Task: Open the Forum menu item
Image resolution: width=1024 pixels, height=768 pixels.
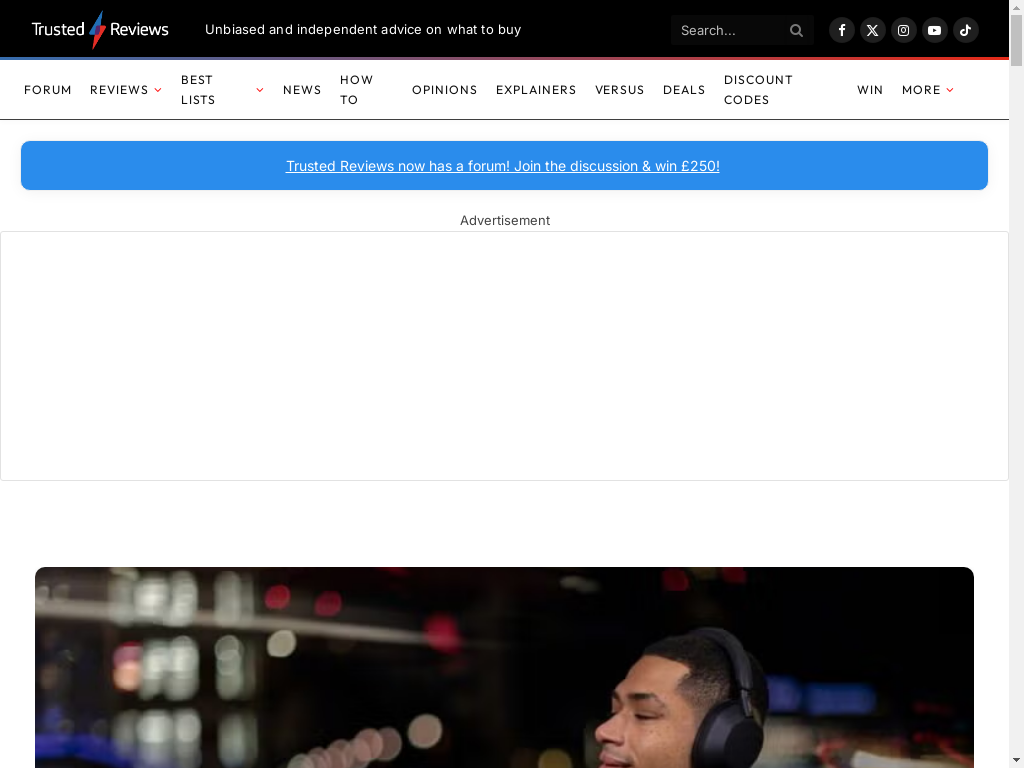Action: pos(48,90)
